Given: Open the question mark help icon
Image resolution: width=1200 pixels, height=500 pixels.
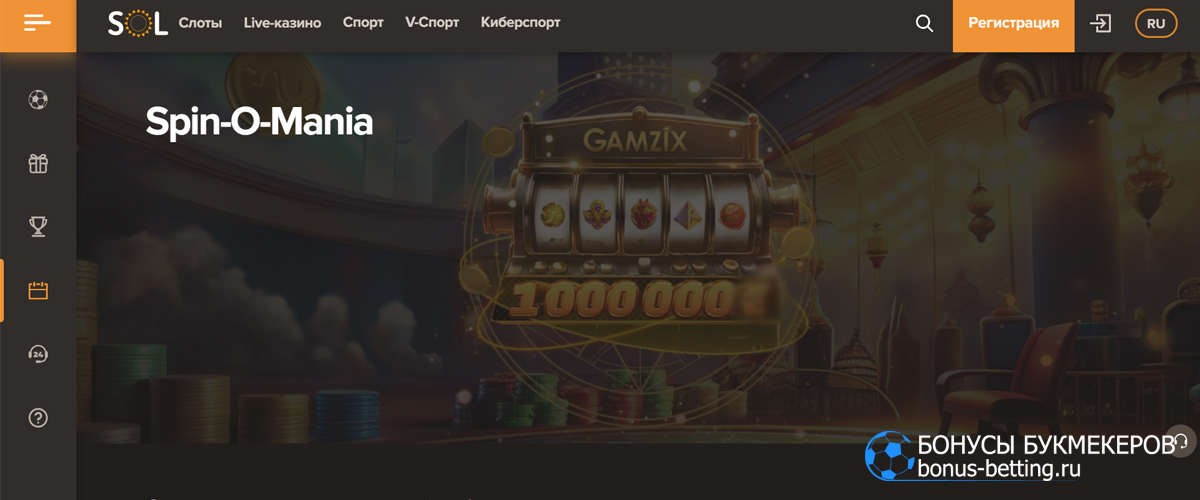Looking at the screenshot, I should [x=38, y=417].
